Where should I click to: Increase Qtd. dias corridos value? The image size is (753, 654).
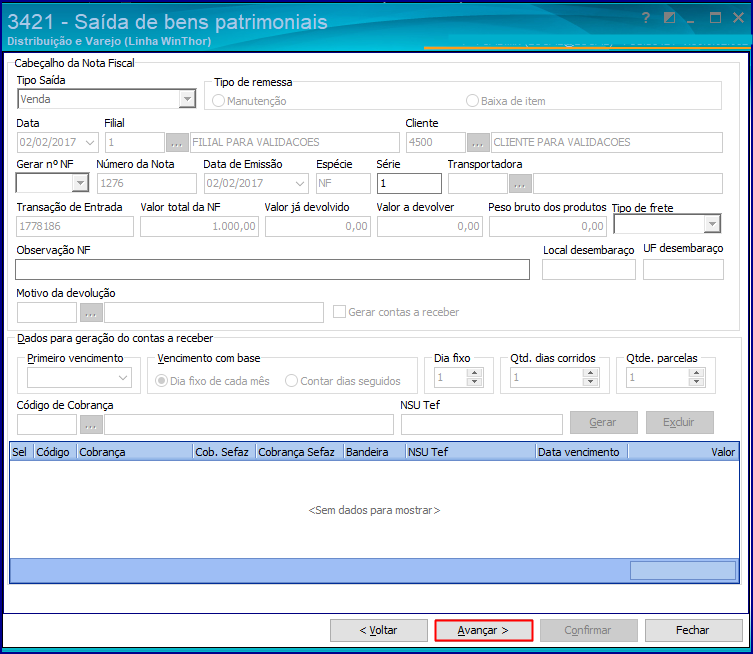[x=590, y=373]
